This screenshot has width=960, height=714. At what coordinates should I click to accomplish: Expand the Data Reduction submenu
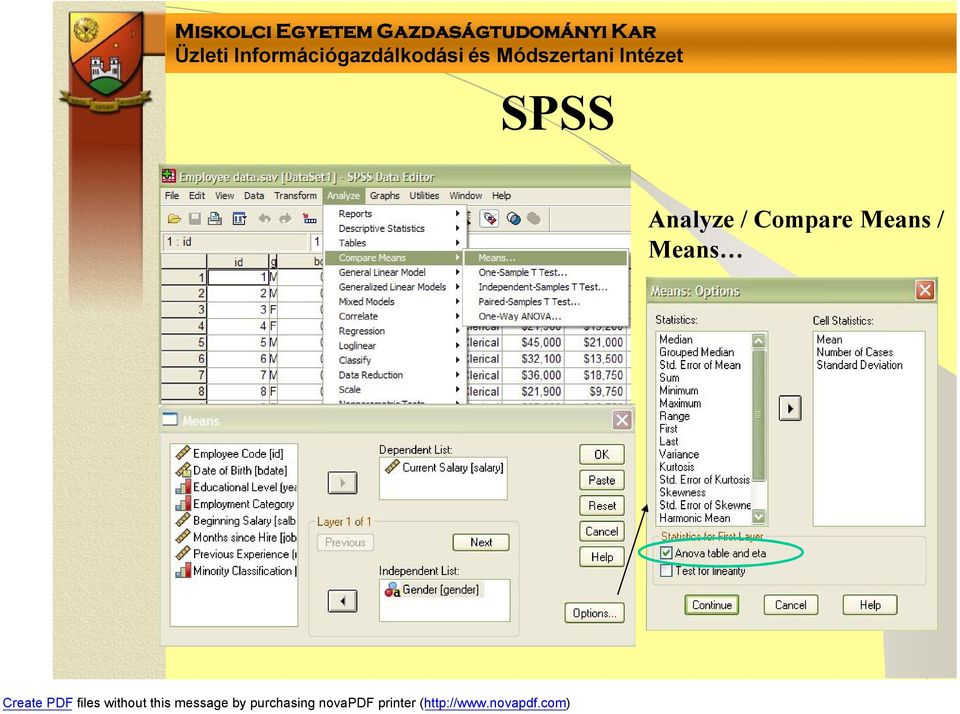pyautogui.click(x=395, y=375)
